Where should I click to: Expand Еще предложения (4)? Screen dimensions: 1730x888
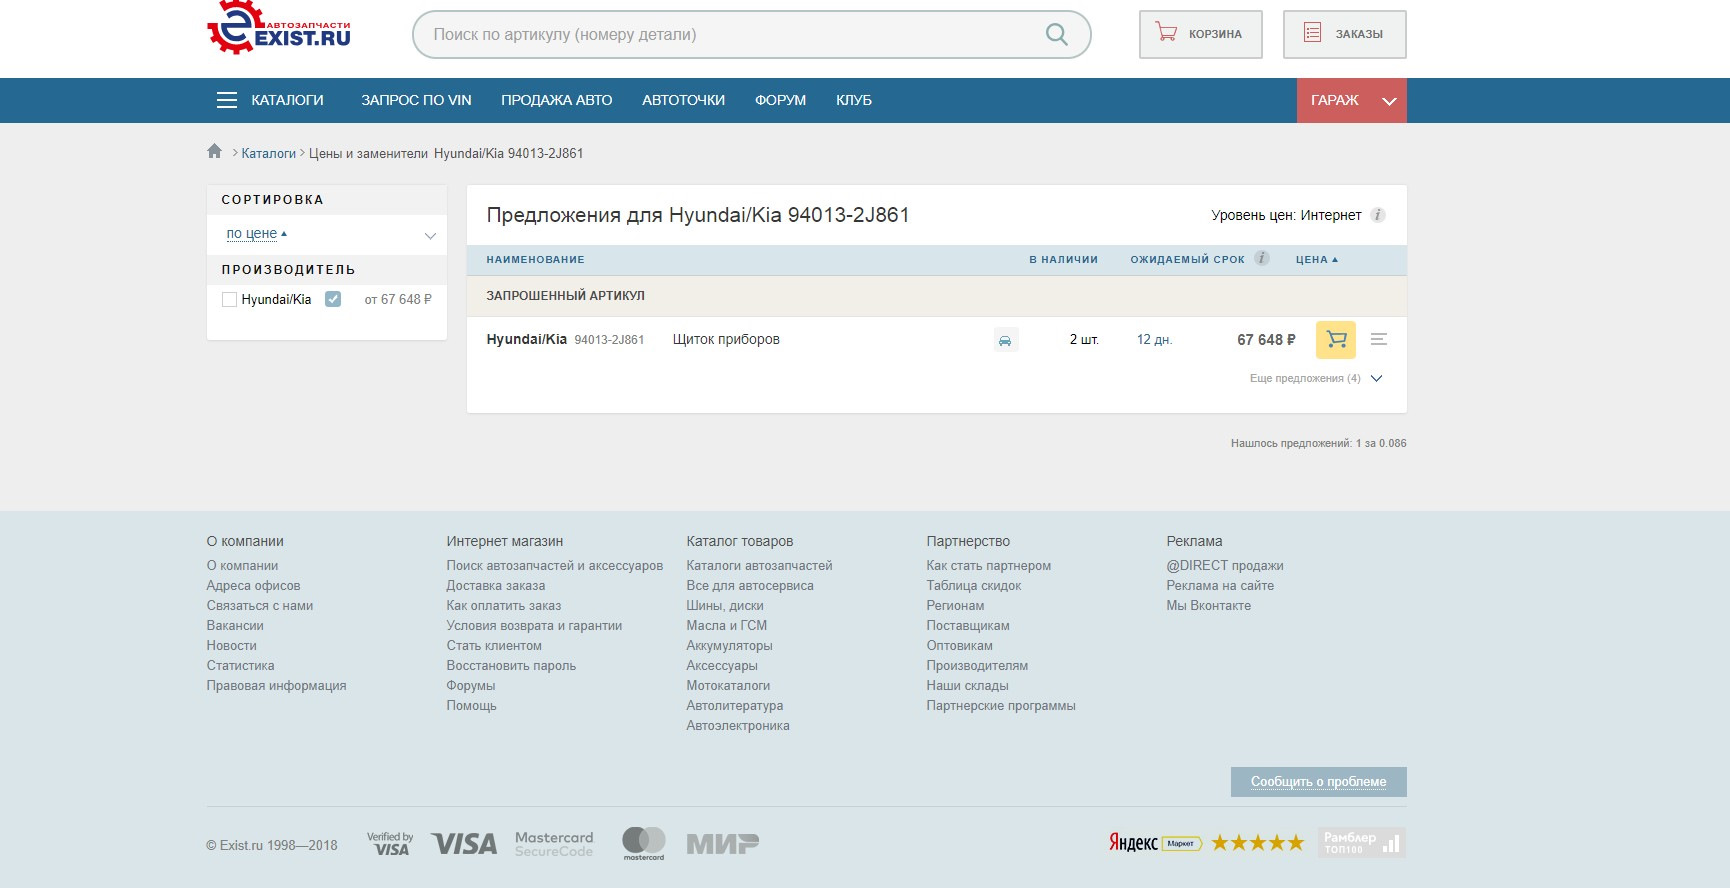click(x=1315, y=378)
